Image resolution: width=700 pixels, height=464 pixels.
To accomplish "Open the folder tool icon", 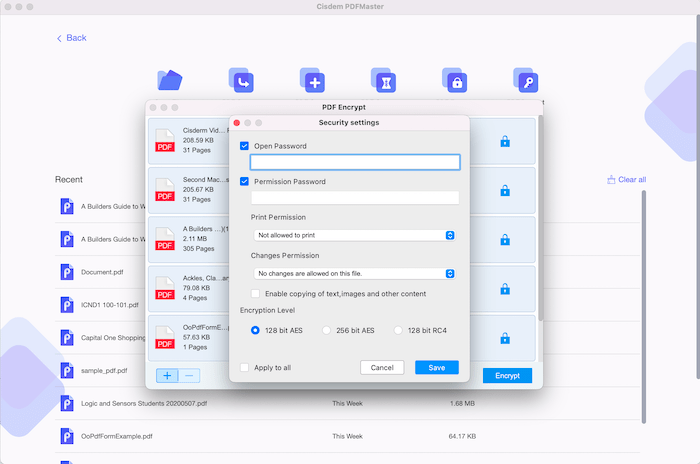I will pyautogui.click(x=170, y=80).
